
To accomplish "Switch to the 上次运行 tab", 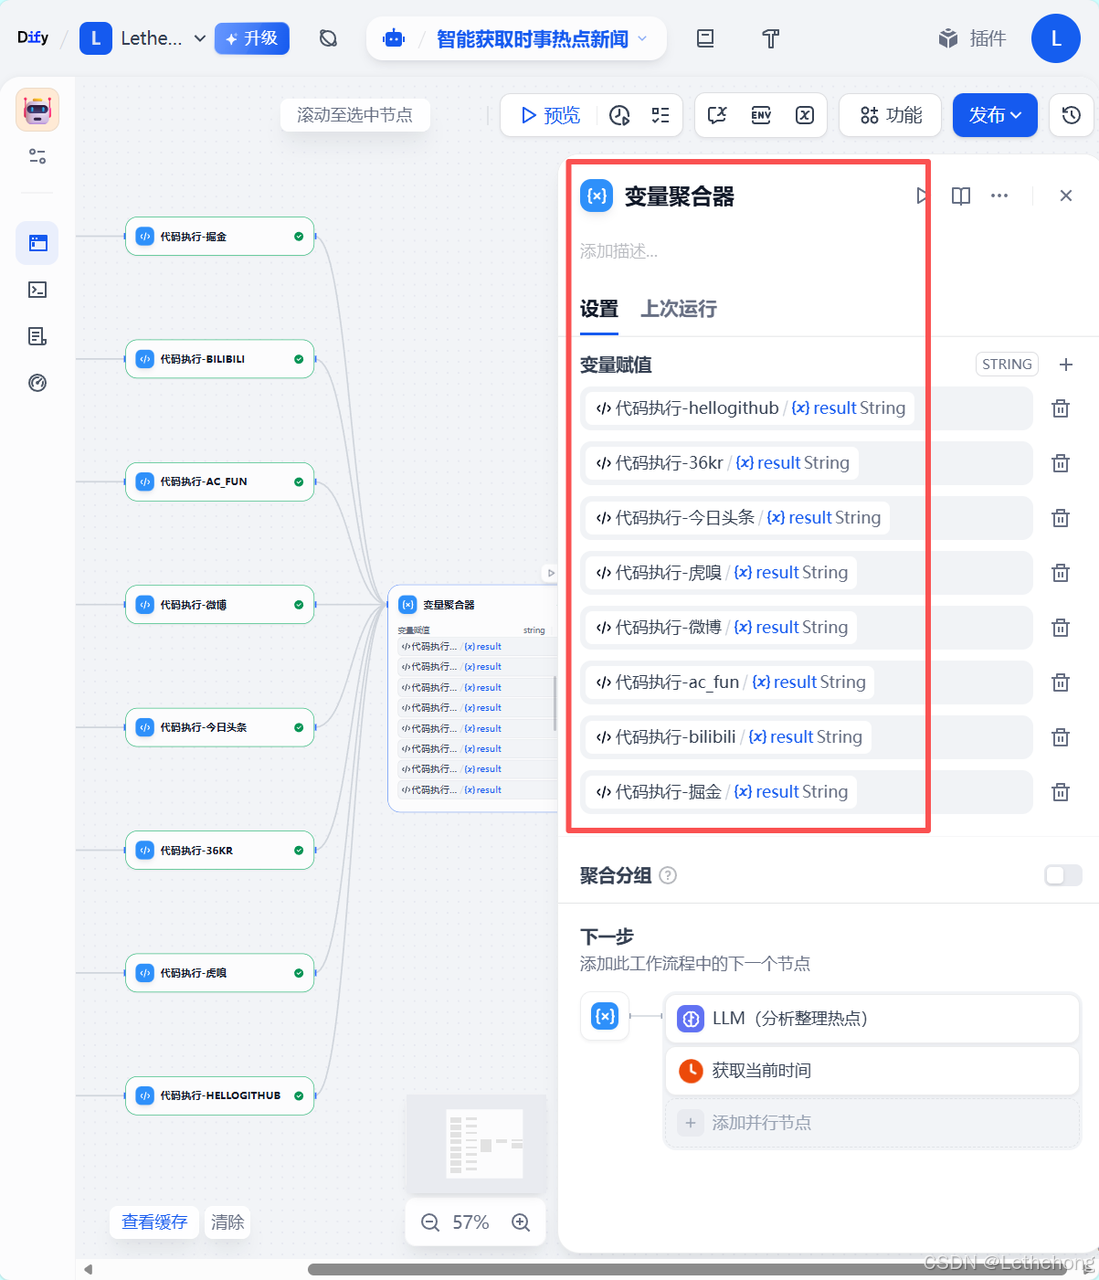I will (x=679, y=309).
